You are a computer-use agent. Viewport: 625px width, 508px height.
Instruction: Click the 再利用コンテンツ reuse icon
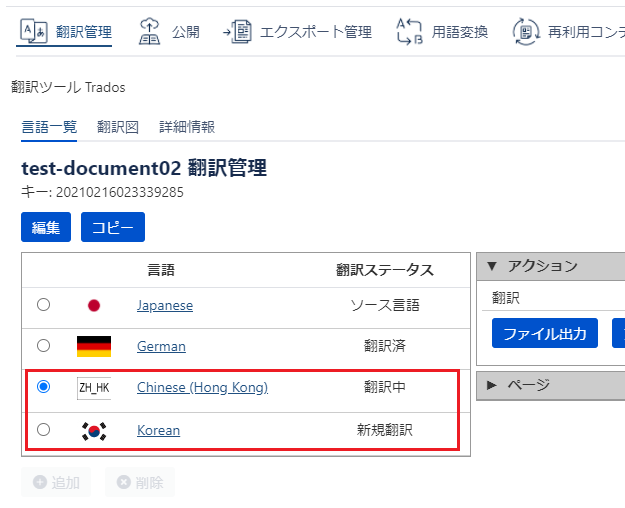point(526,31)
